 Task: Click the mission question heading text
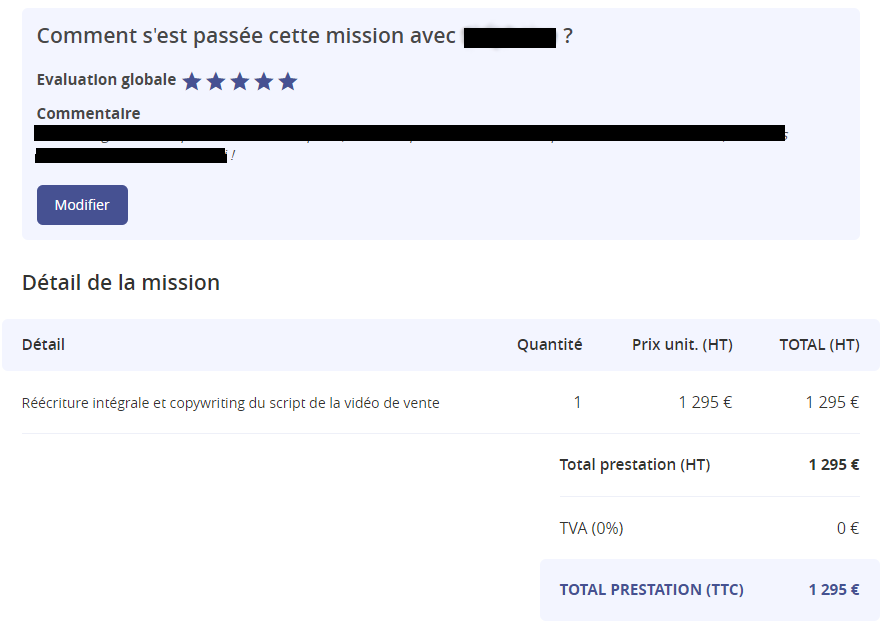(x=246, y=37)
